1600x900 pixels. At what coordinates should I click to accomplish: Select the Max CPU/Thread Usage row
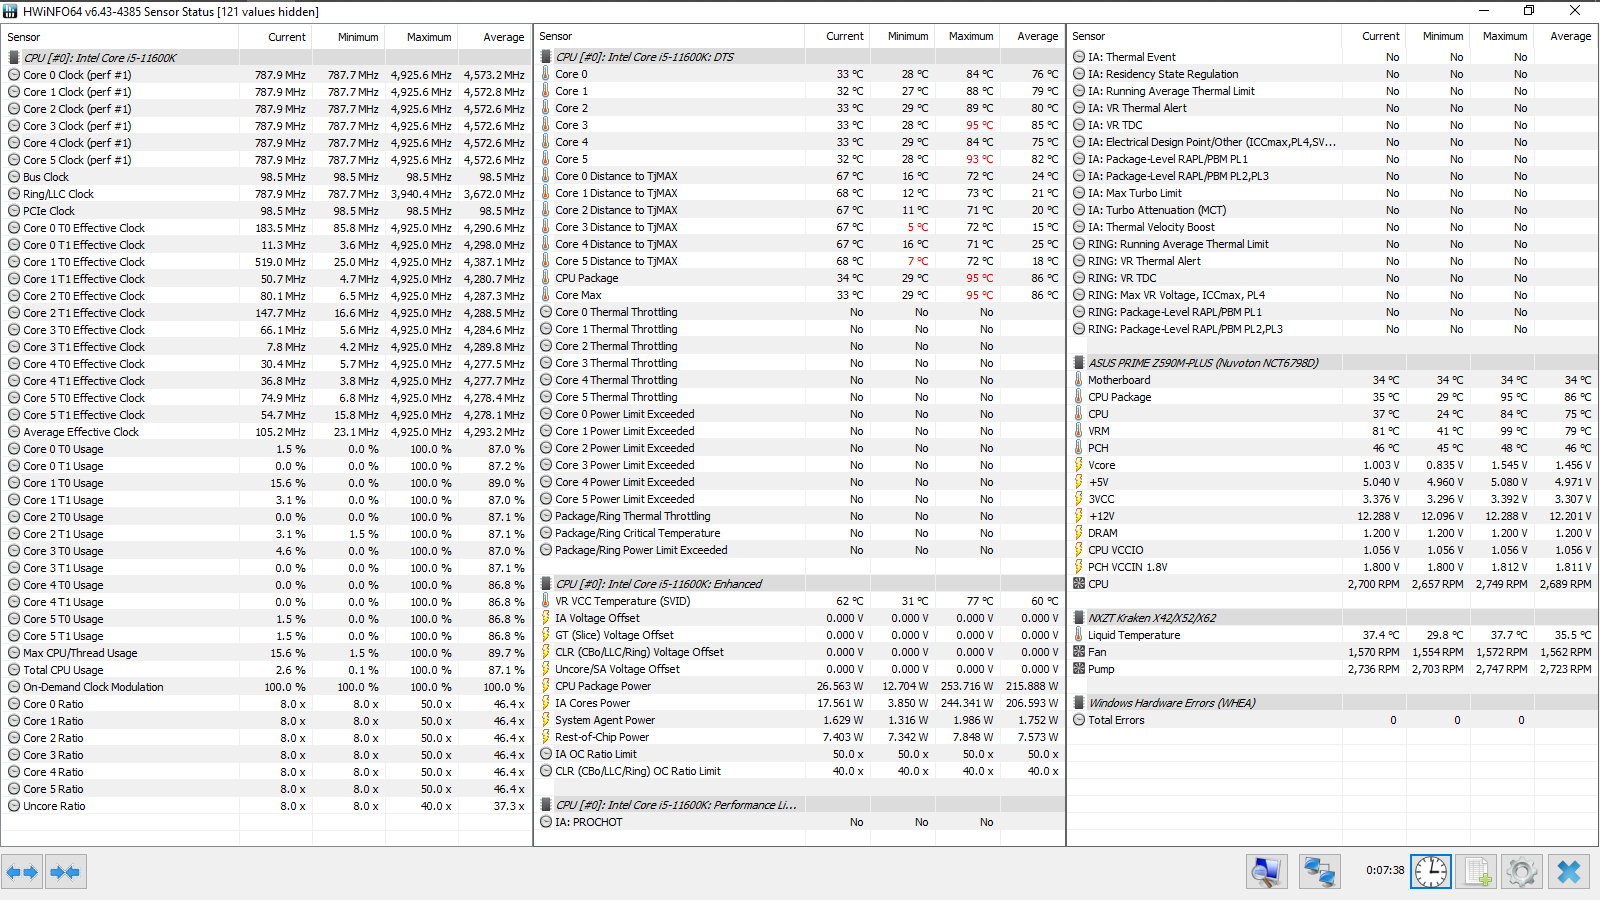click(266, 653)
